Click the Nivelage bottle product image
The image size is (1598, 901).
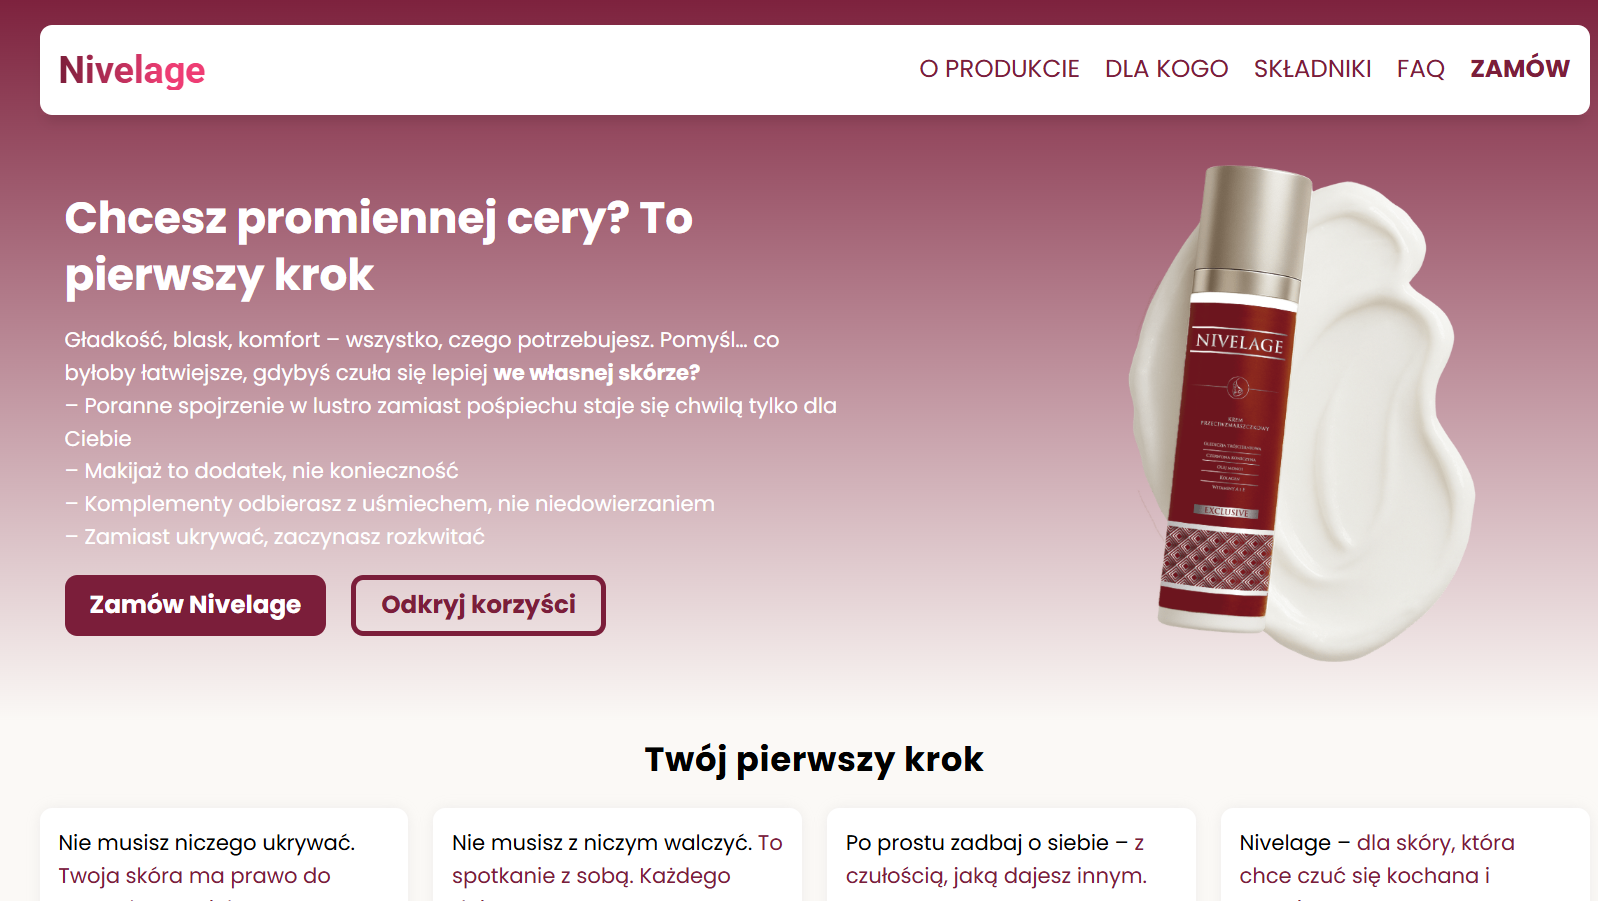(1235, 400)
